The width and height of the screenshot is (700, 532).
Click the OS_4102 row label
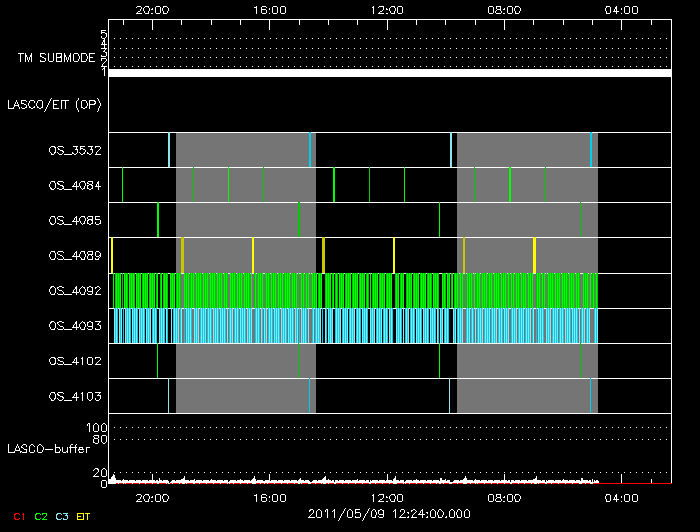[x=74, y=361]
